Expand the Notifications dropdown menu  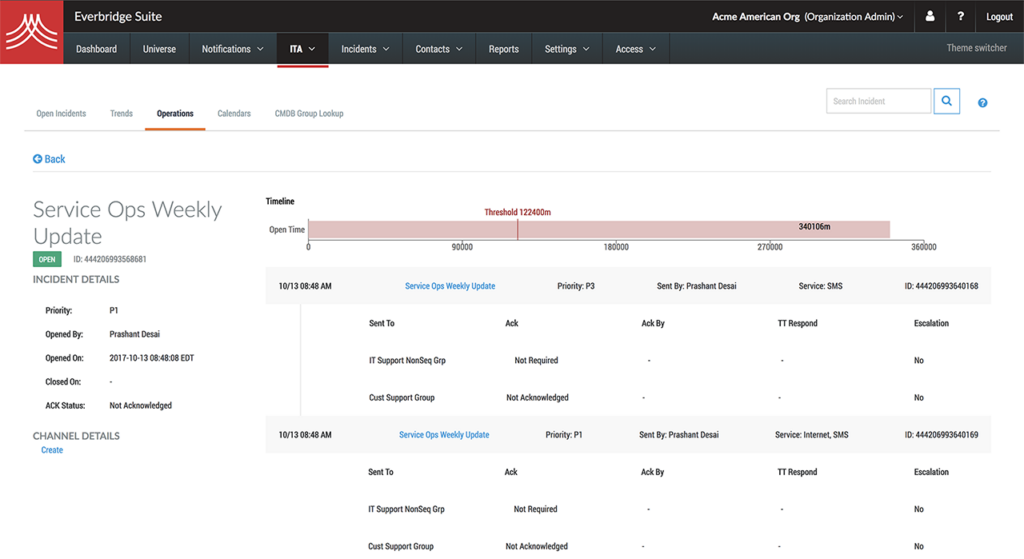(232, 49)
